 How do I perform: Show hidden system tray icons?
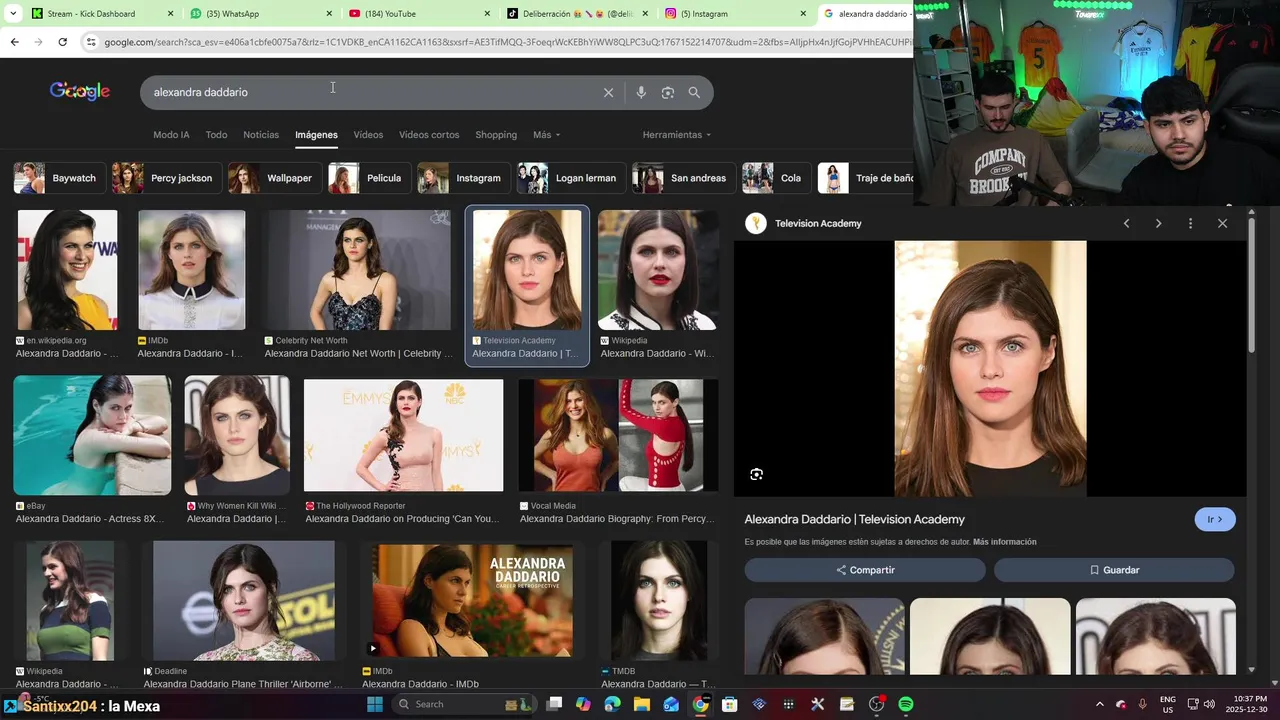tap(1099, 704)
